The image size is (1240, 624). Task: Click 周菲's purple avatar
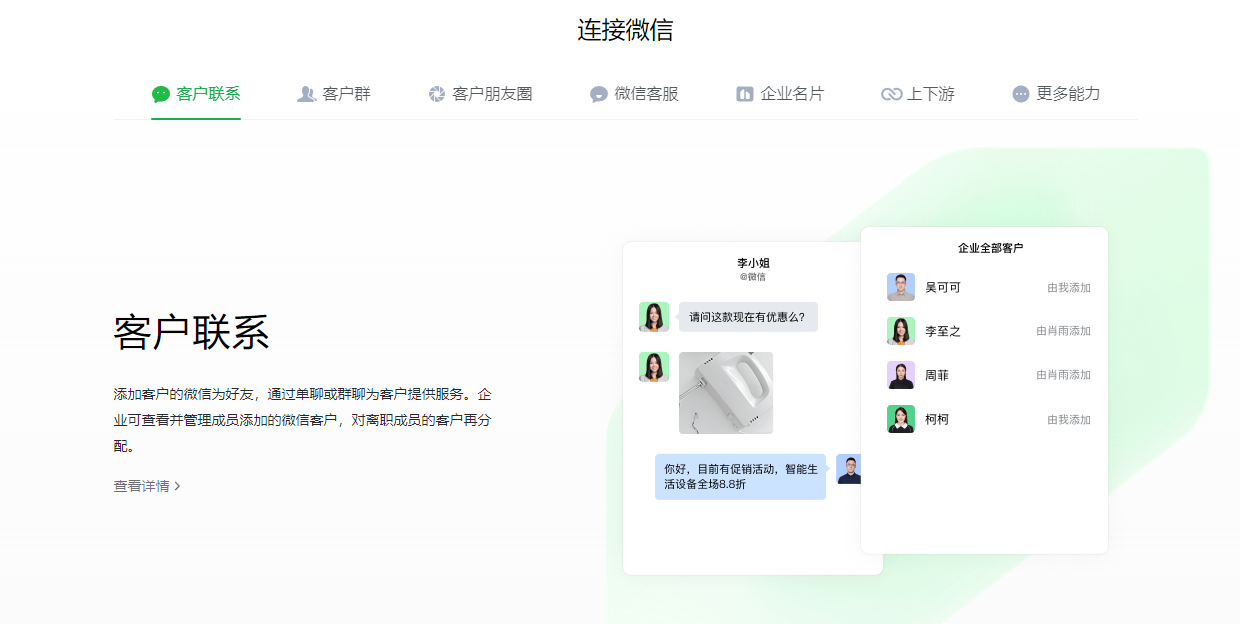click(x=900, y=375)
